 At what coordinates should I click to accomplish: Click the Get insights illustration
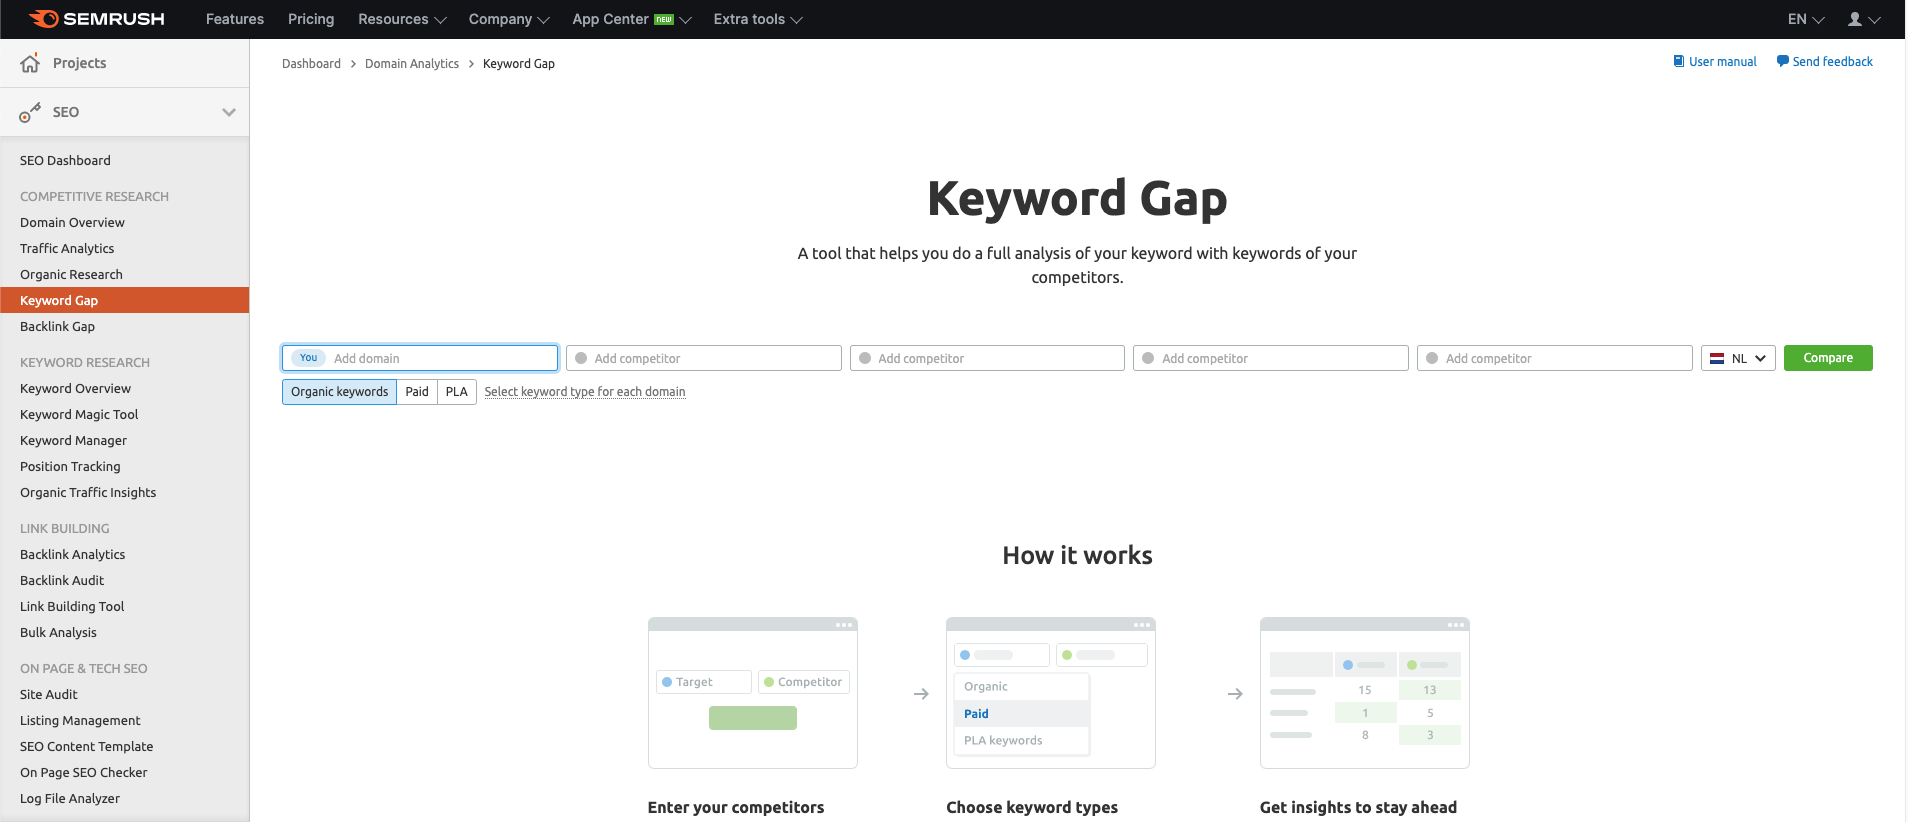point(1365,693)
